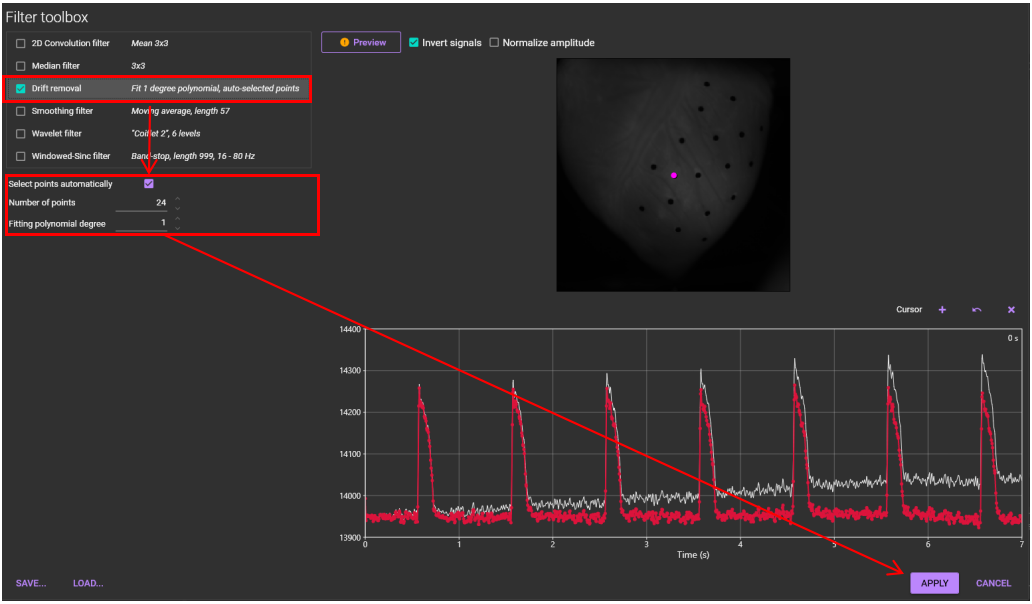Viewport: 1032px width, 604px height.
Task: Turn on the Wavelet filter checkbox
Action: tap(21, 134)
